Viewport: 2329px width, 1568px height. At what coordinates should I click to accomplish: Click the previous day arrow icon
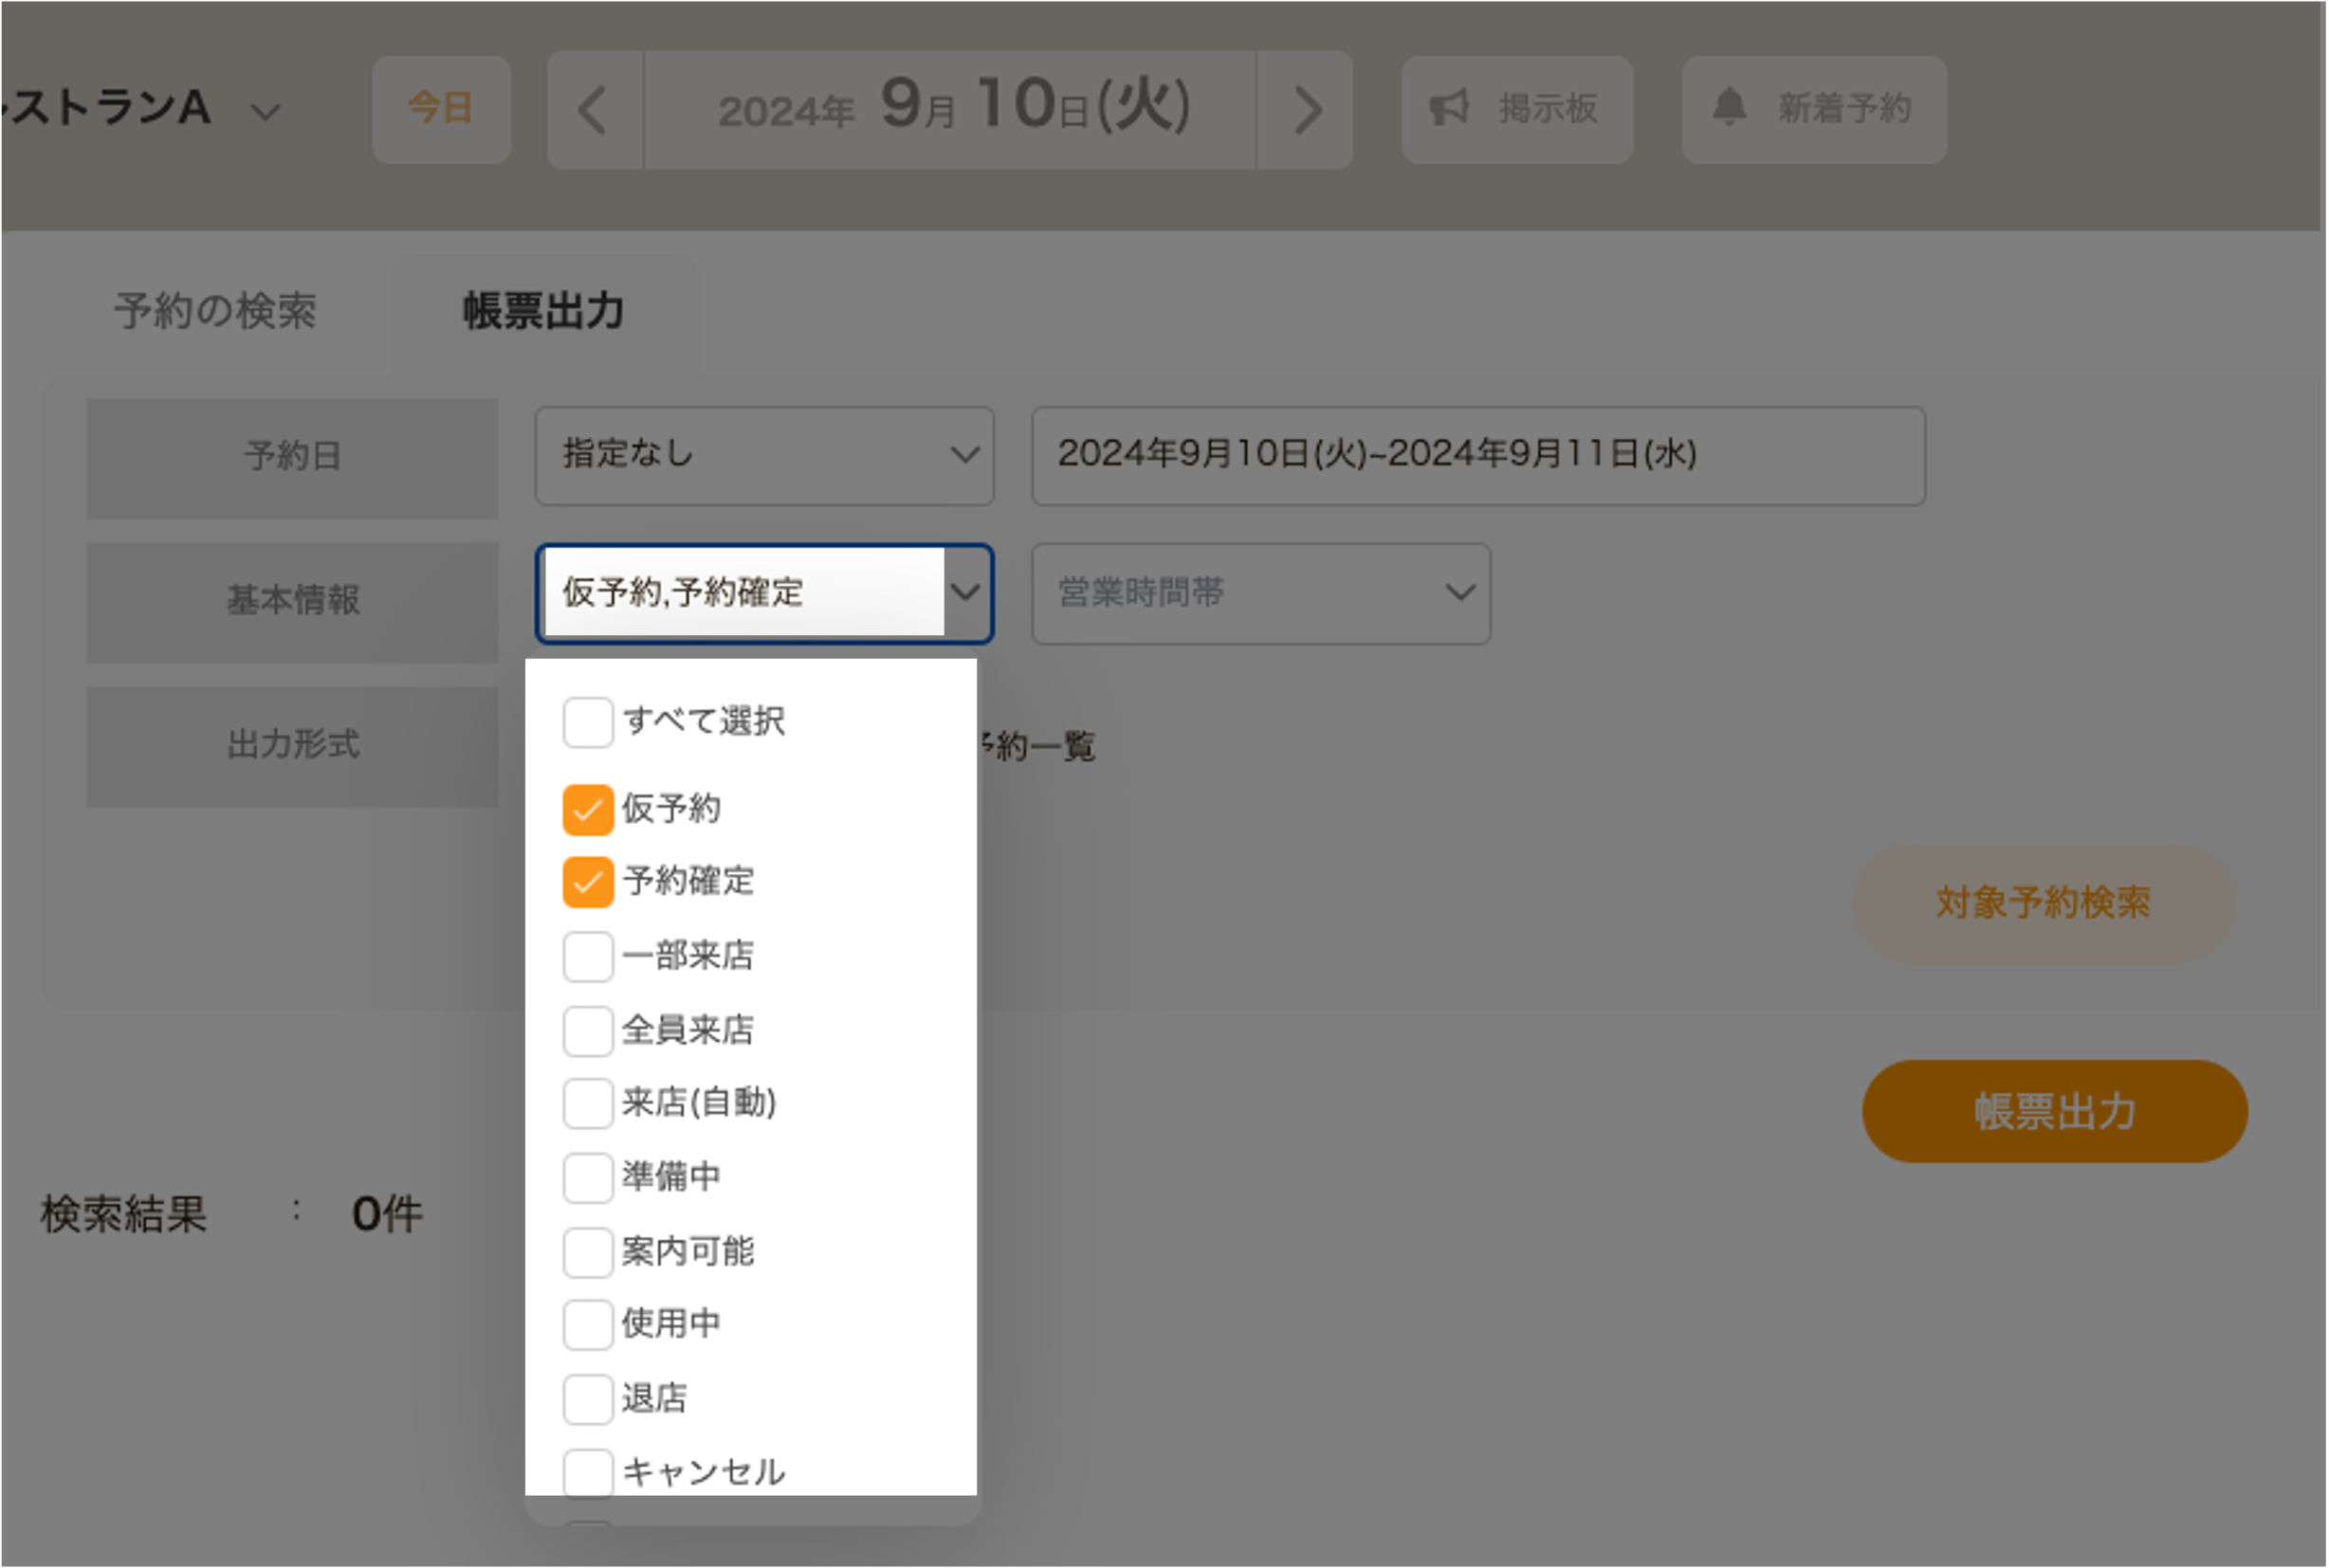coord(594,110)
